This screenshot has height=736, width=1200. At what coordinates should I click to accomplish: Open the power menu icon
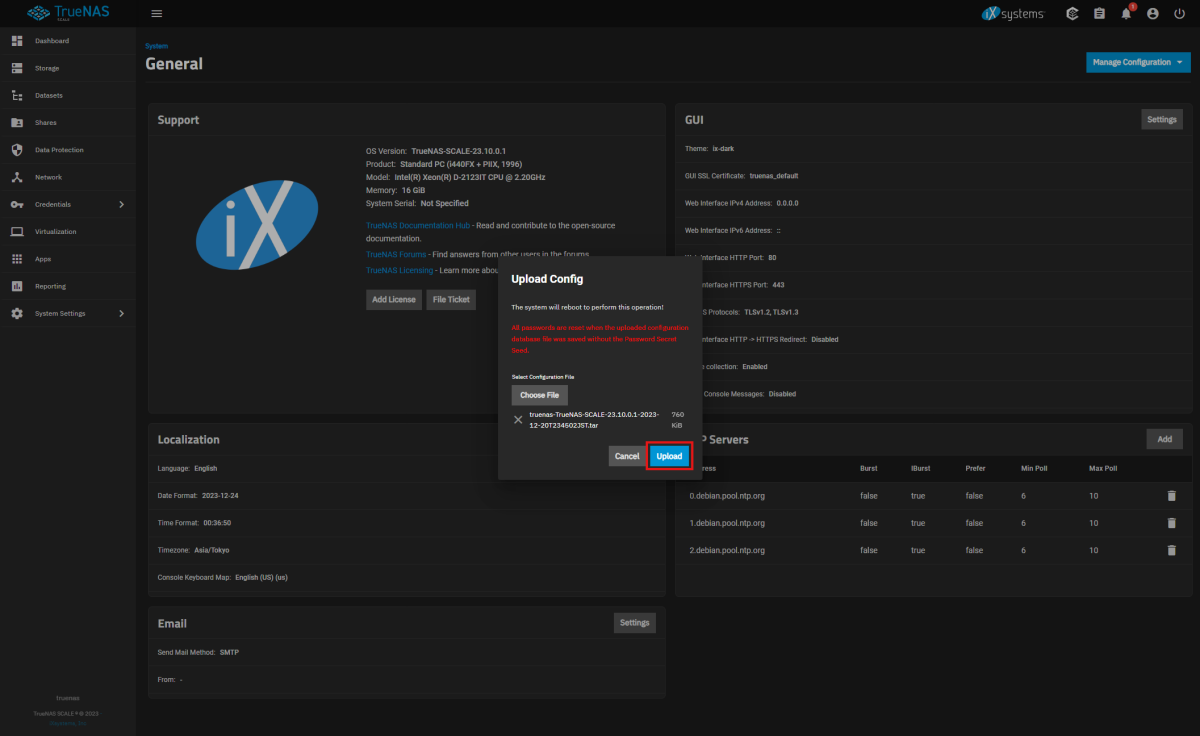pos(1180,14)
